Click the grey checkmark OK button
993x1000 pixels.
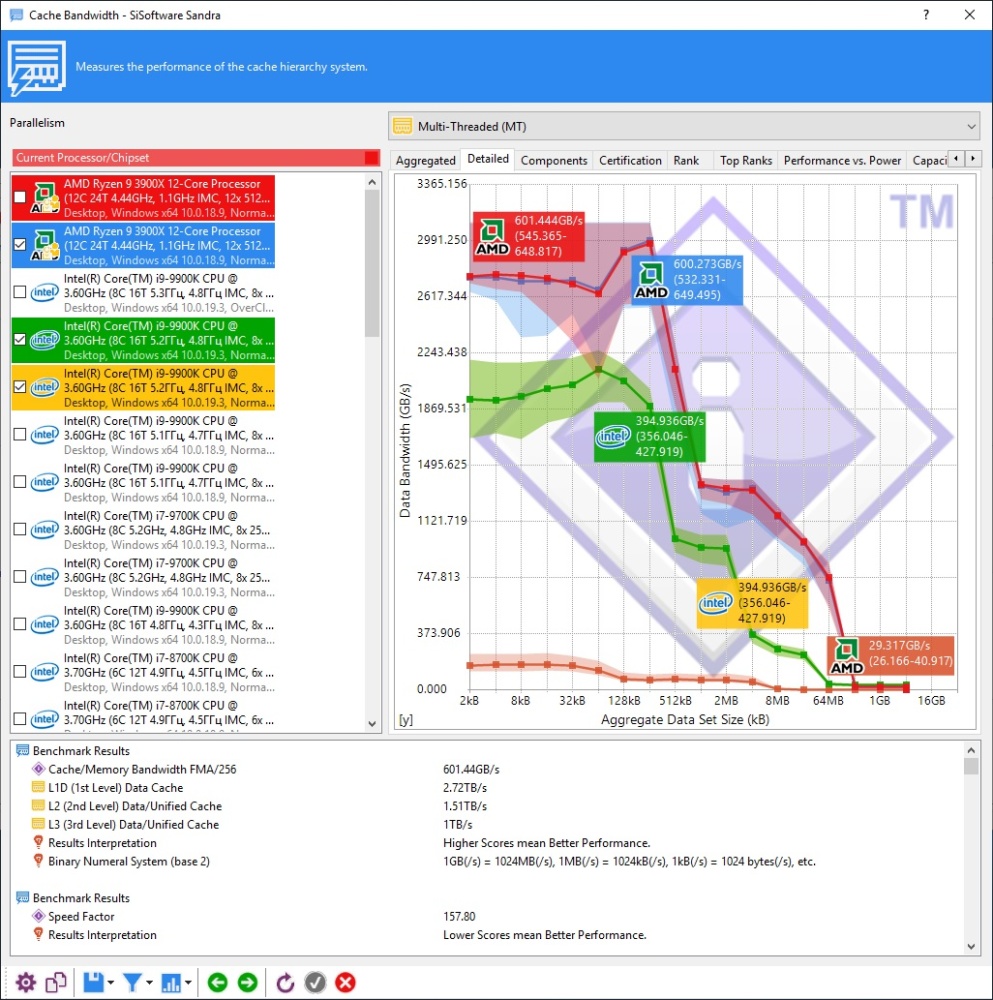tap(315, 982)
